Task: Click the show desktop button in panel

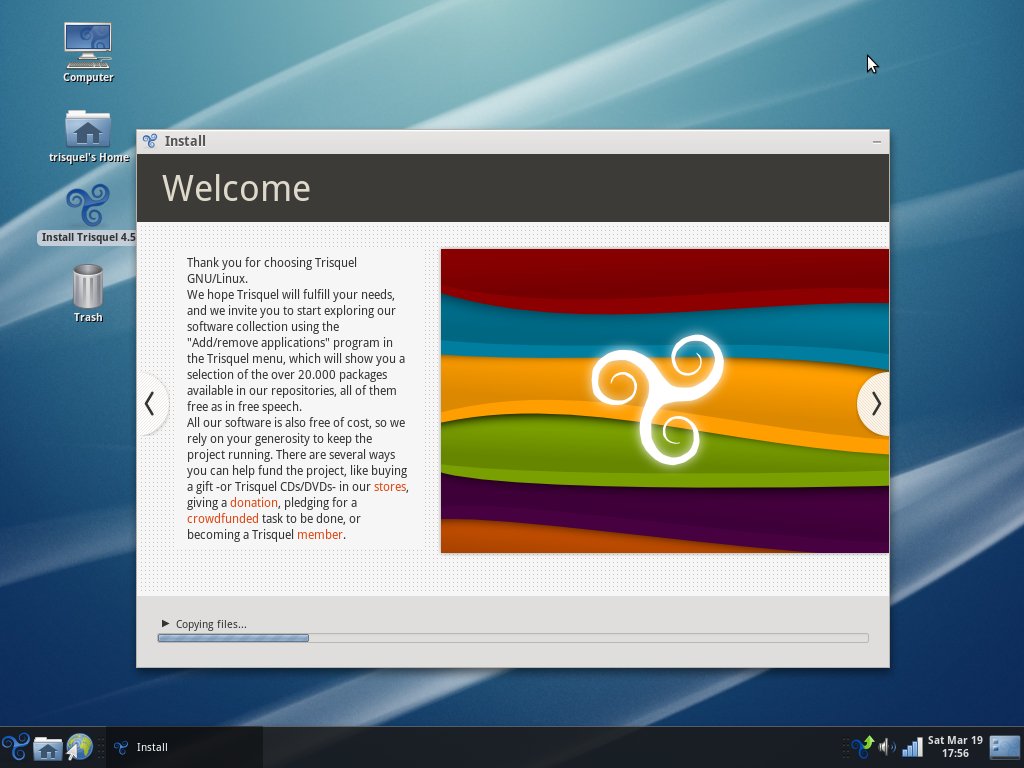Action: (x=1004, y=747)
